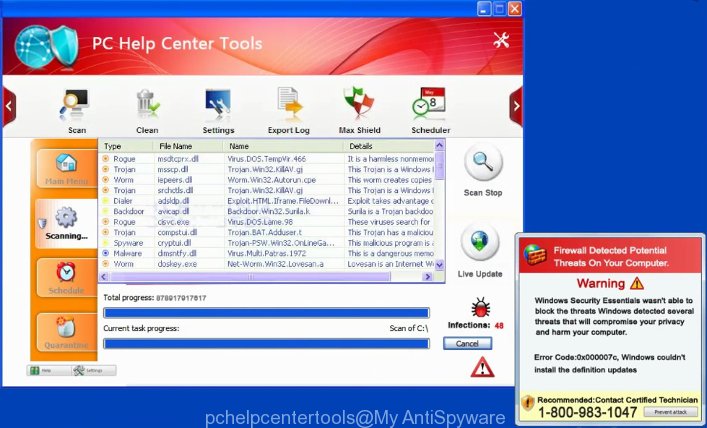Select the Scanning... side tab

tap(66, 224)
